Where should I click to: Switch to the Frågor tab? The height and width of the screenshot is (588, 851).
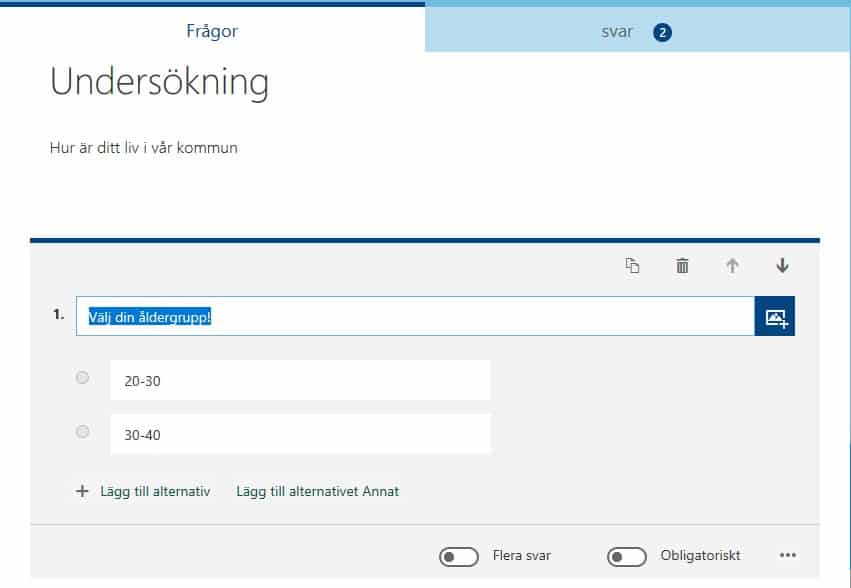pos(212,31)
